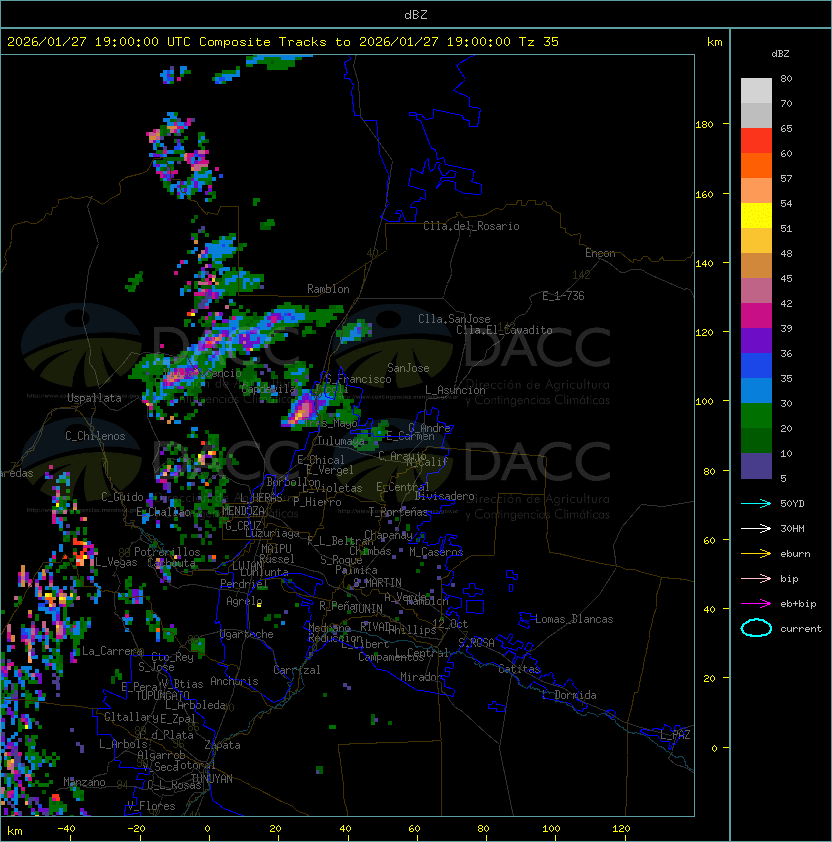Image resolution: width=832 pixels, height=842 pixels.
Task: Click the 'current' legend label
Action: tap(801, 628)
